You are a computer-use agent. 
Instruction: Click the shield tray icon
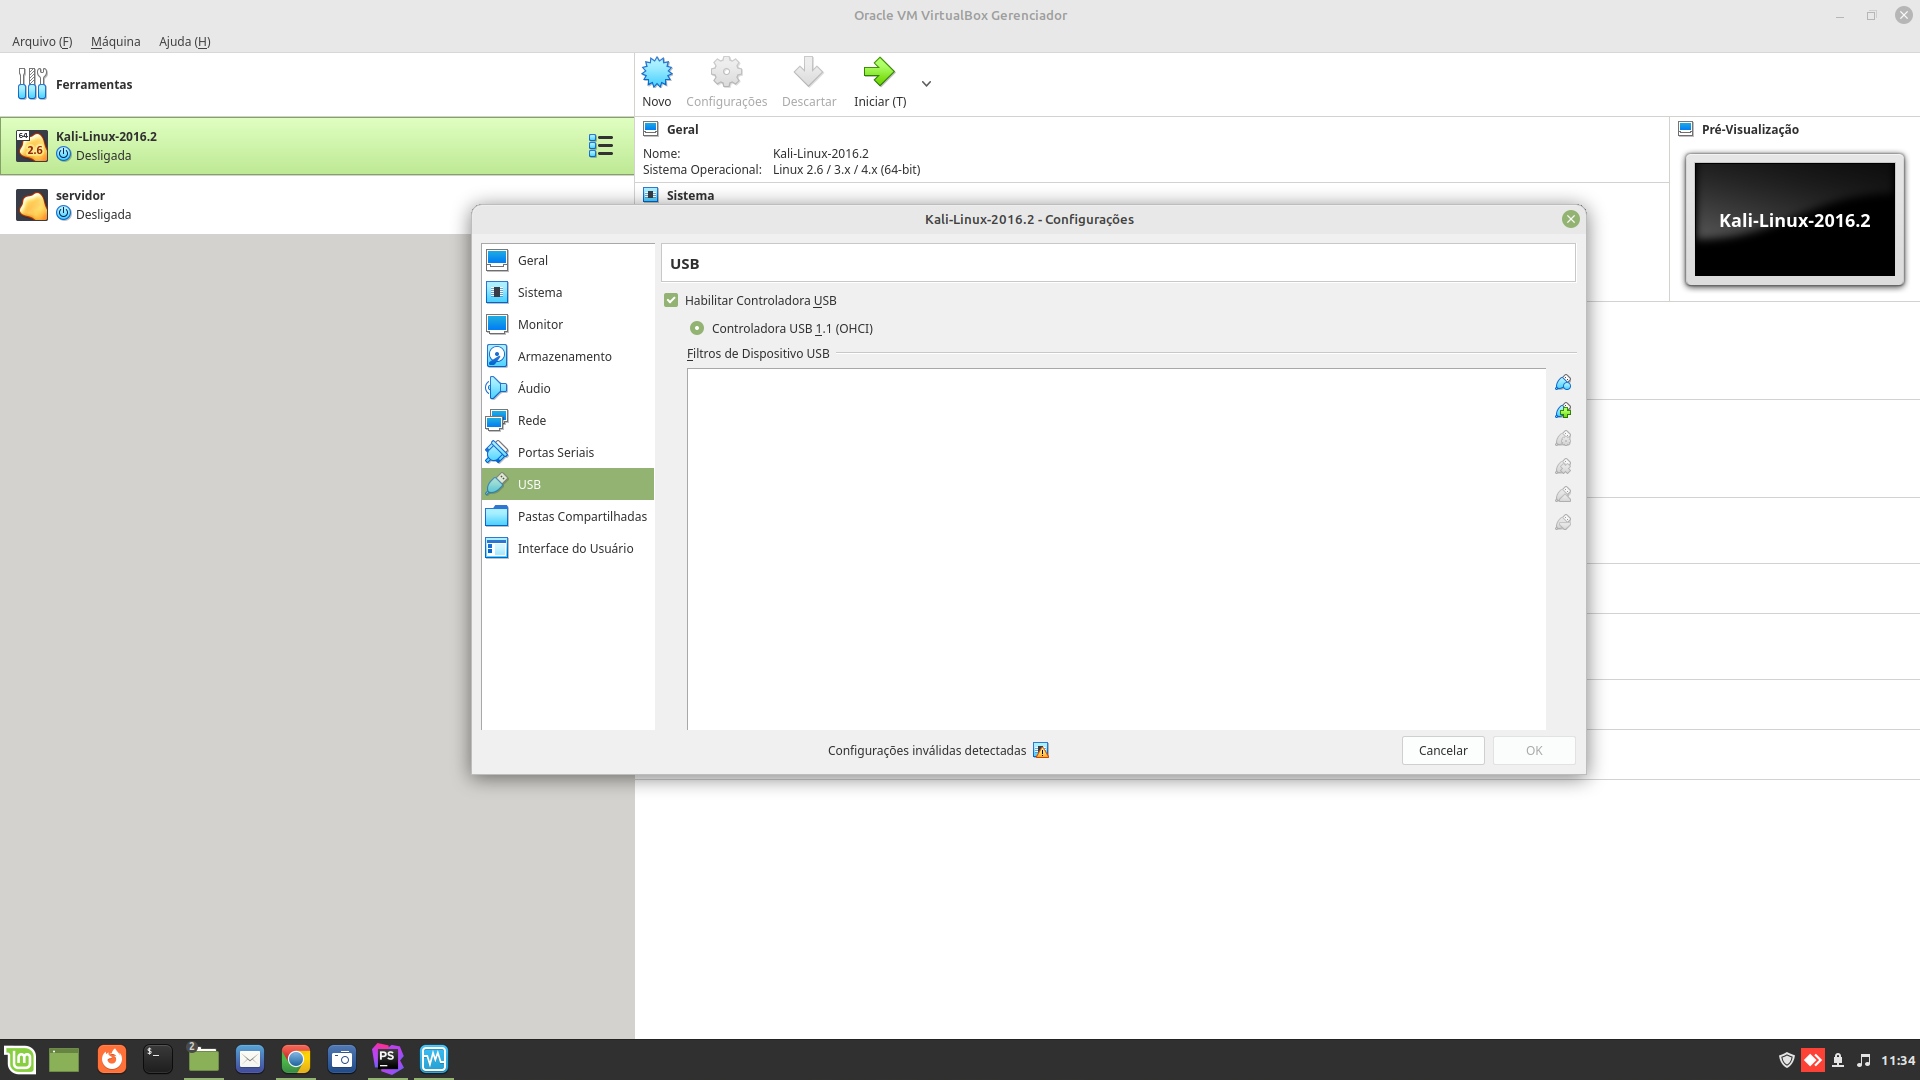(x=1787, y=1060)
